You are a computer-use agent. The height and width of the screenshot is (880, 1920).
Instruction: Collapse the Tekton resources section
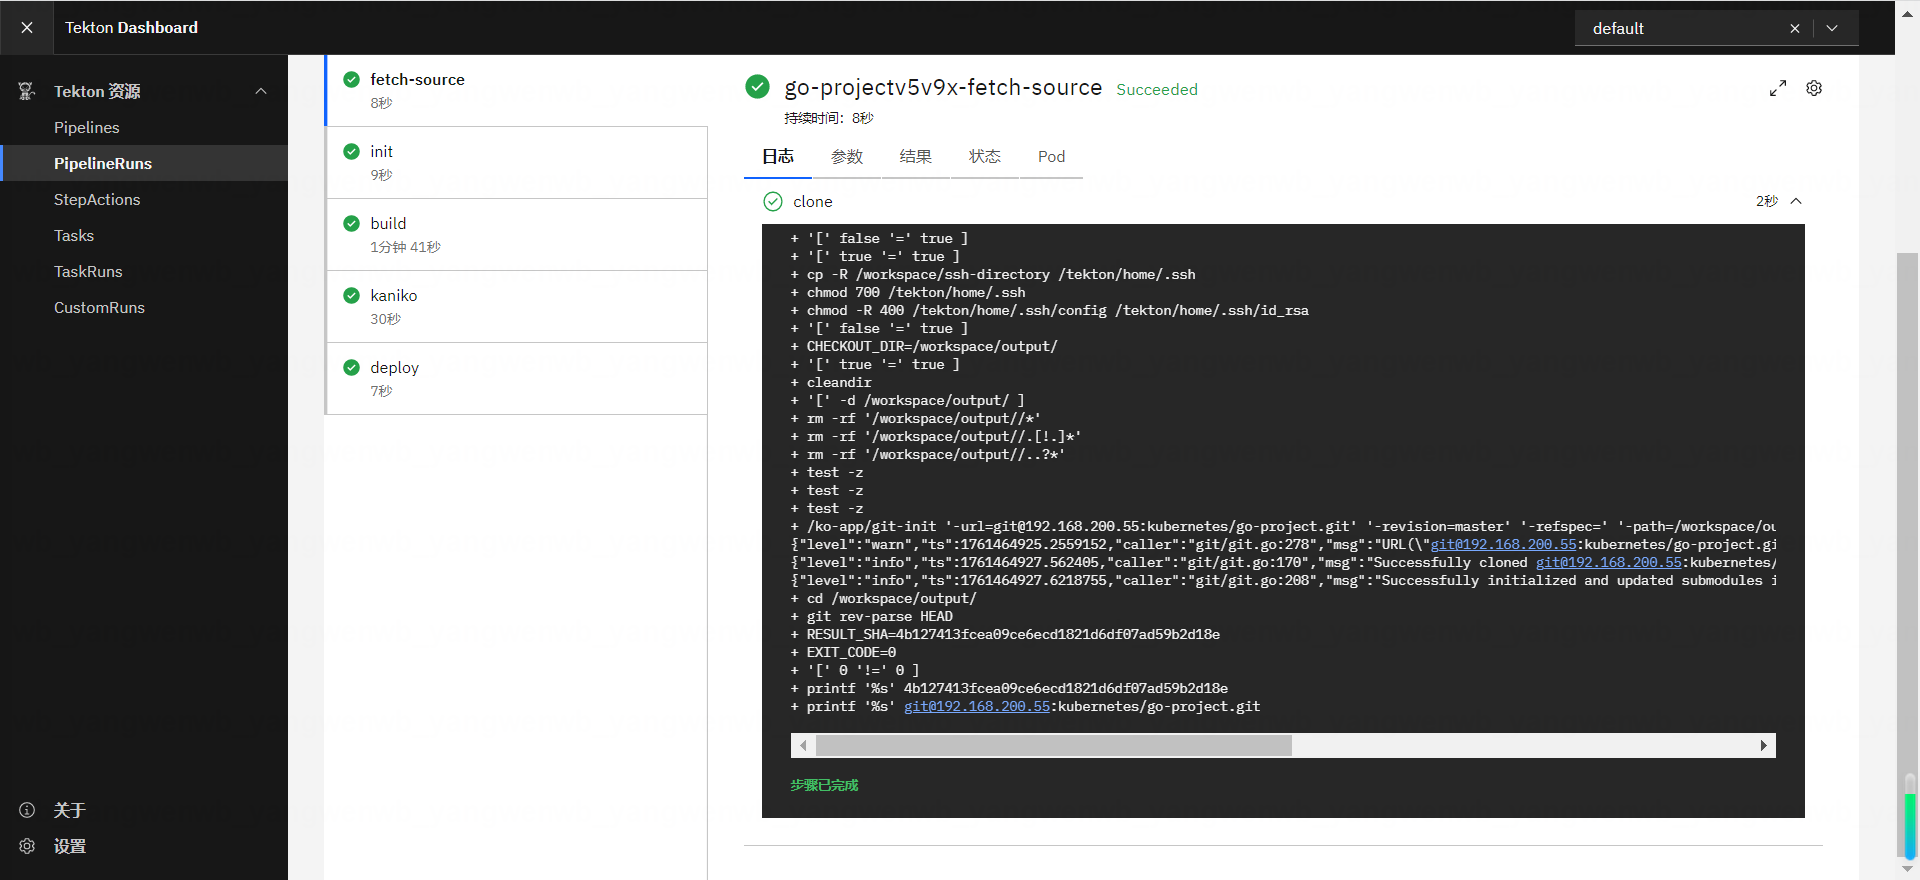click(x=261, y=92)
